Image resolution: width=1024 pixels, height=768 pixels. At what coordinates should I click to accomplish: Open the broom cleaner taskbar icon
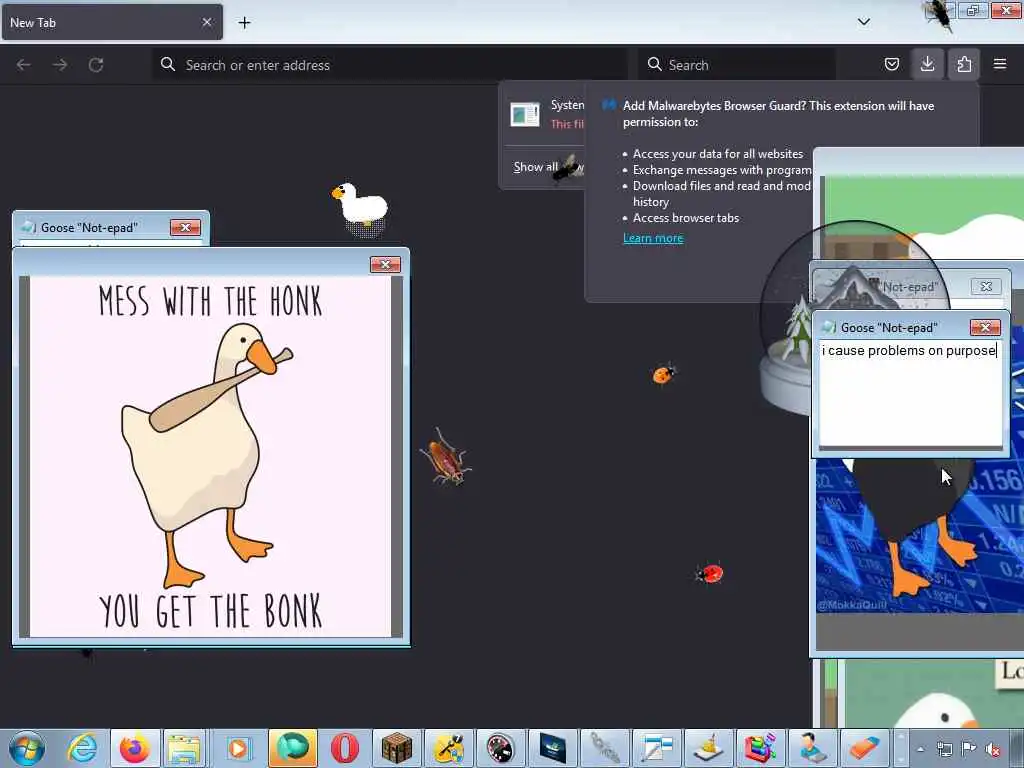point(709,748)
